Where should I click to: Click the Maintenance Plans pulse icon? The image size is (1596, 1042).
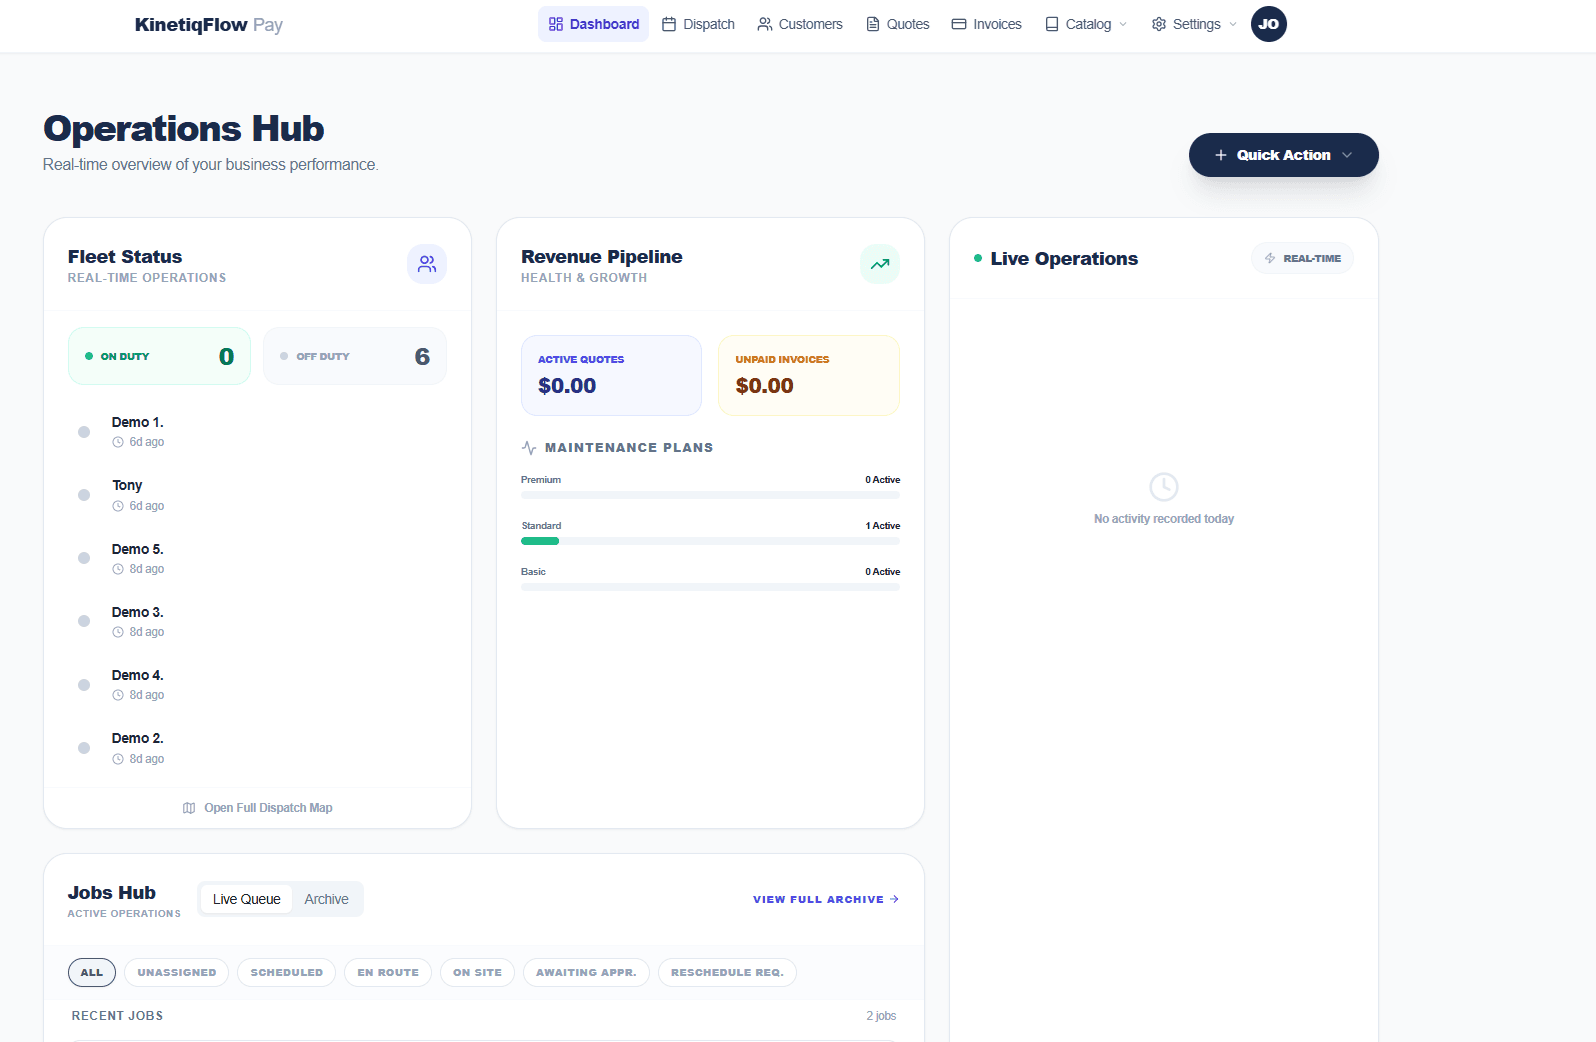(529, 448)
